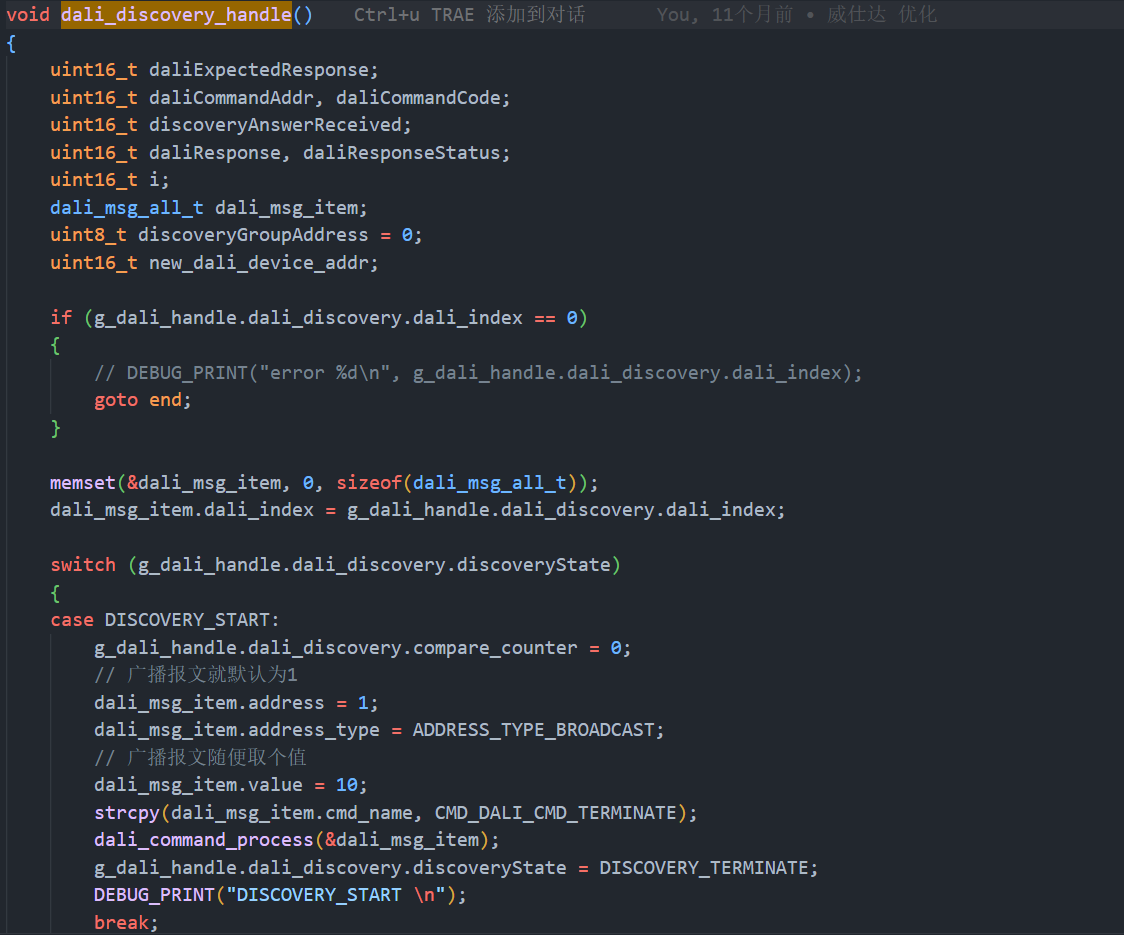Click the 'if' keyword of dali_index check

coord(61,318)
